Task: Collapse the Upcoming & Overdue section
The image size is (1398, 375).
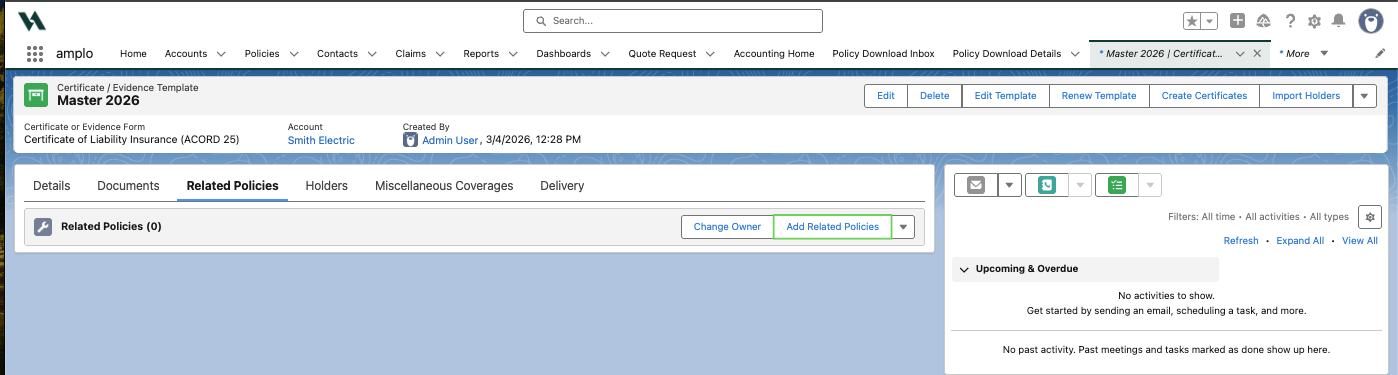Action: 964,269
